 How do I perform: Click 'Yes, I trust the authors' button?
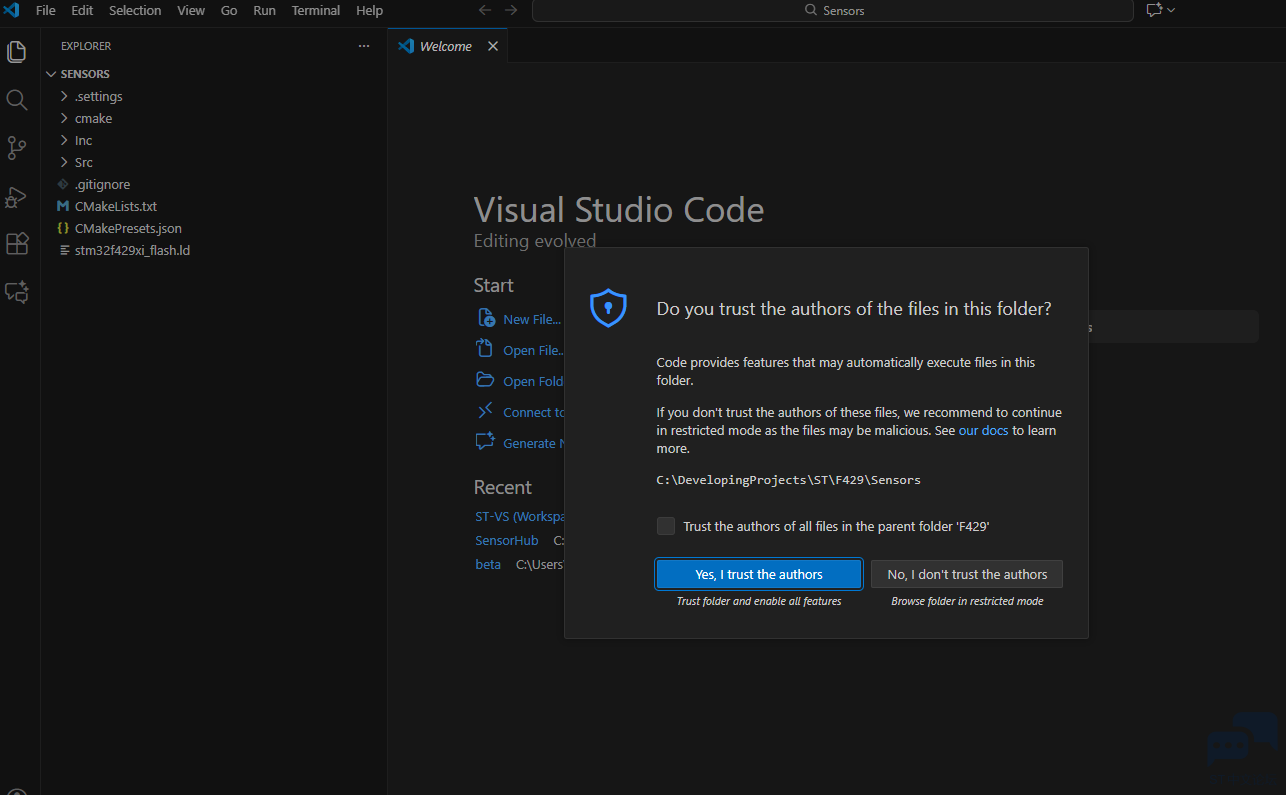(758, 574)
